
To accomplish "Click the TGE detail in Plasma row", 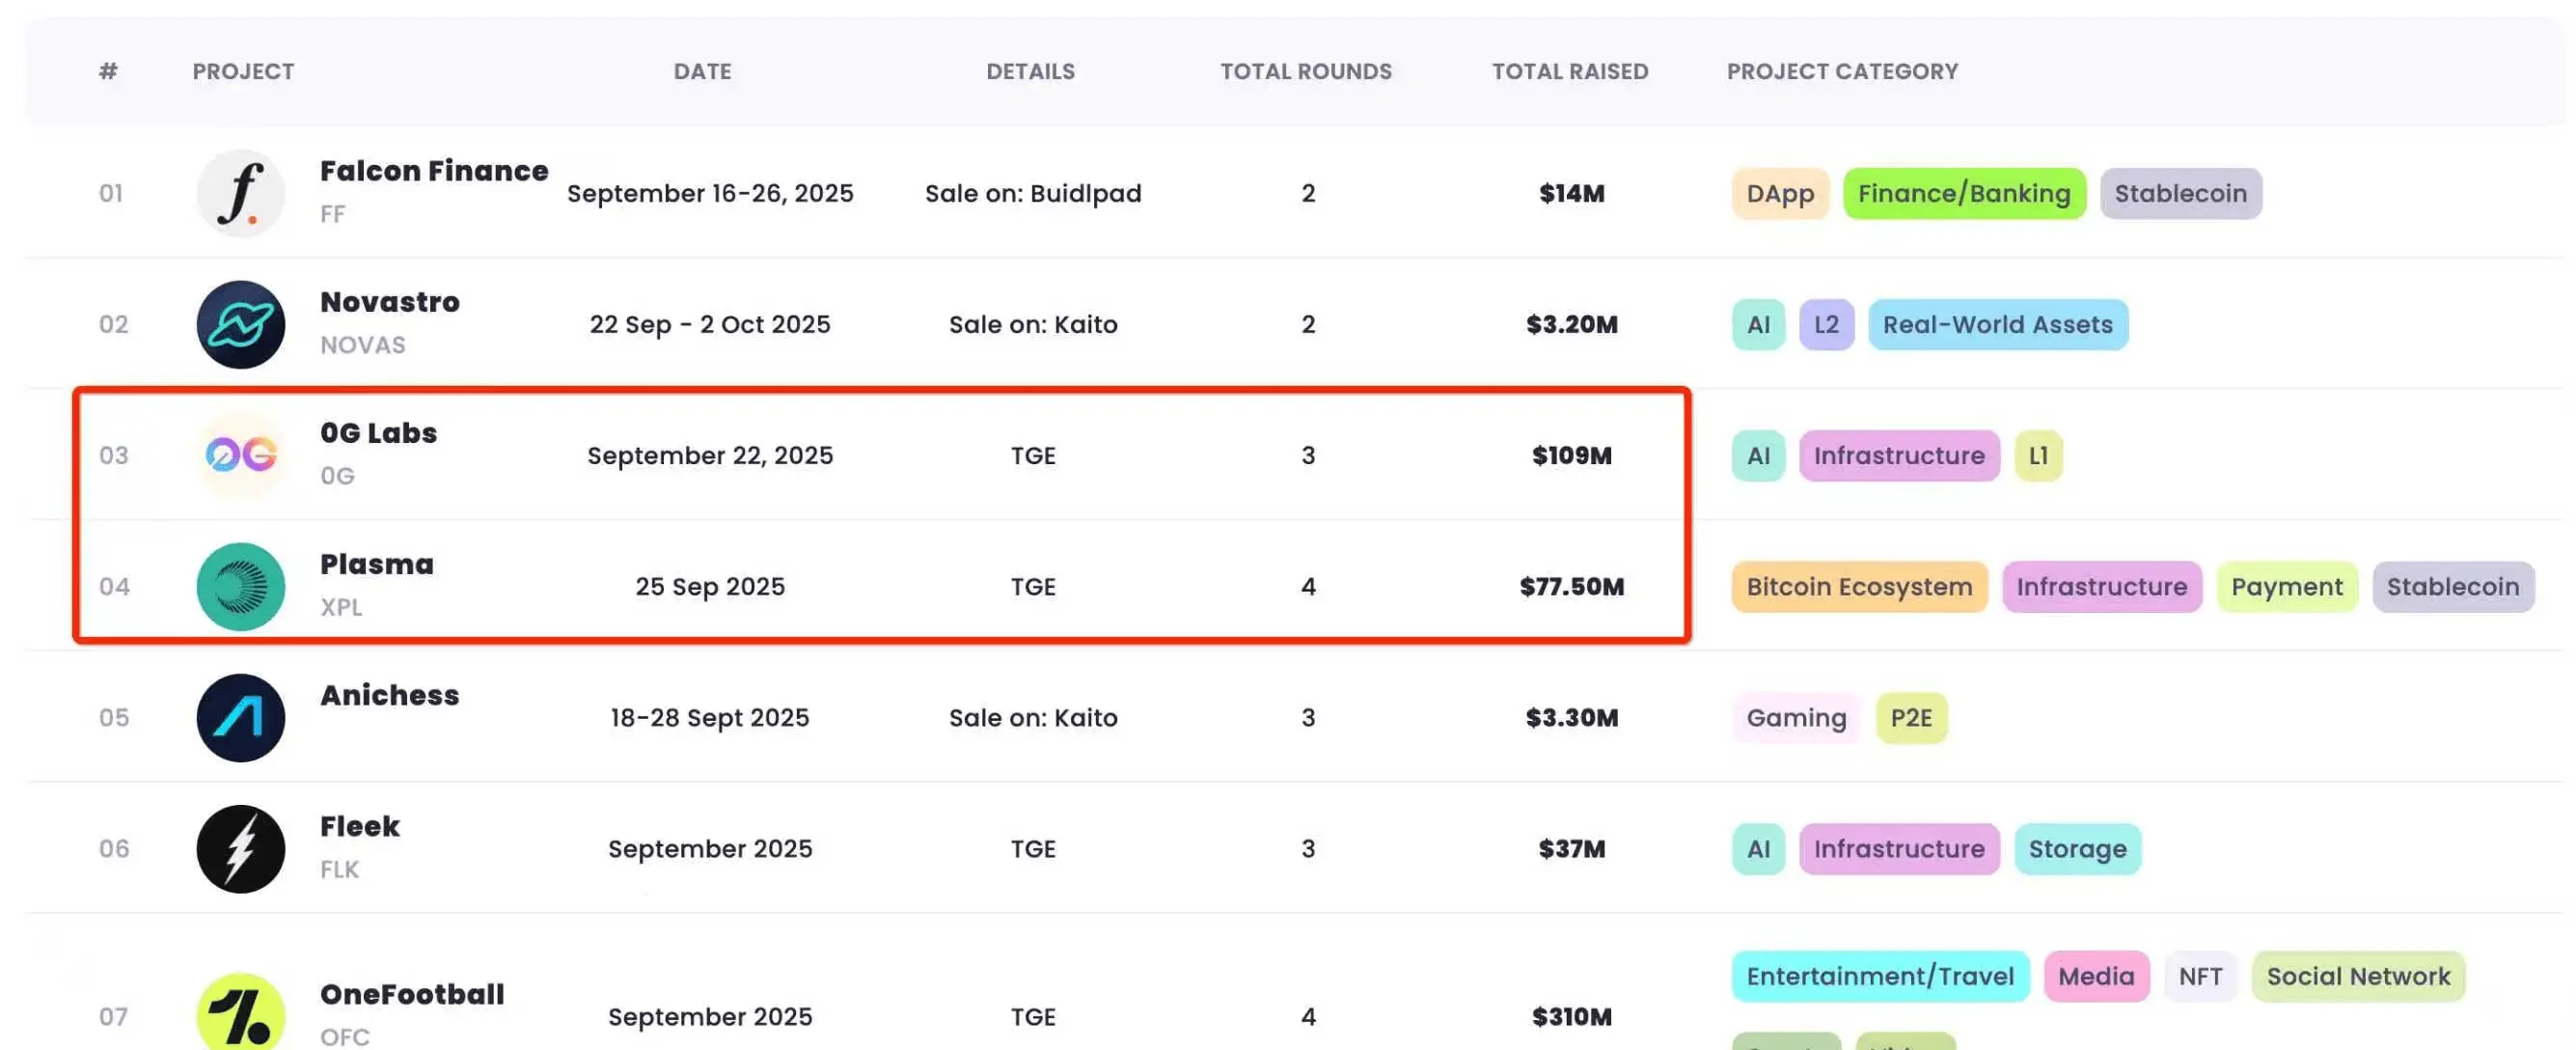I will [1033, 586].
